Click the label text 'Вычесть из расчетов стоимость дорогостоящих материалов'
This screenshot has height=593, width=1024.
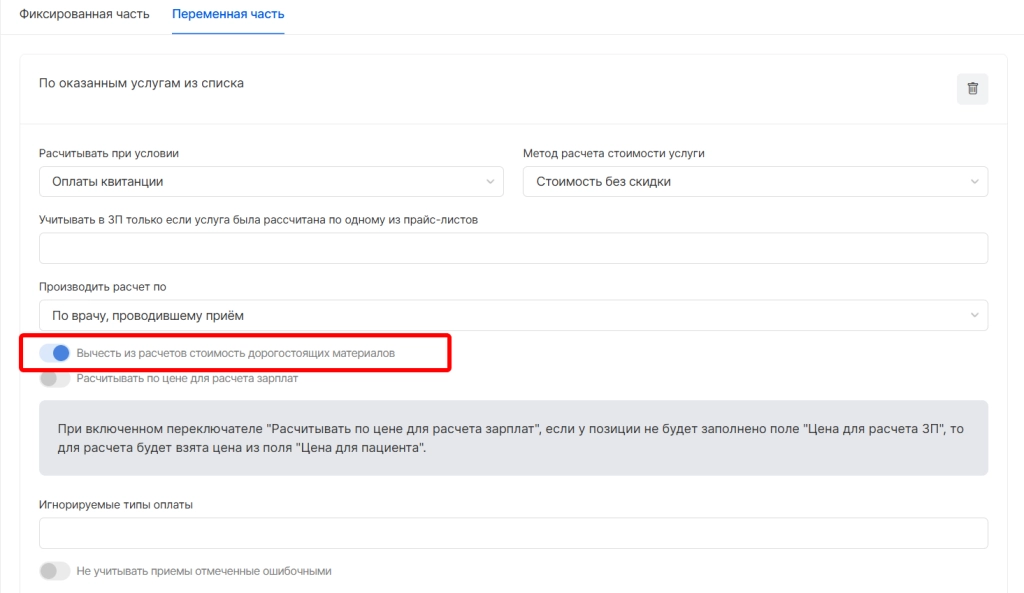click(x=235, y=353)
